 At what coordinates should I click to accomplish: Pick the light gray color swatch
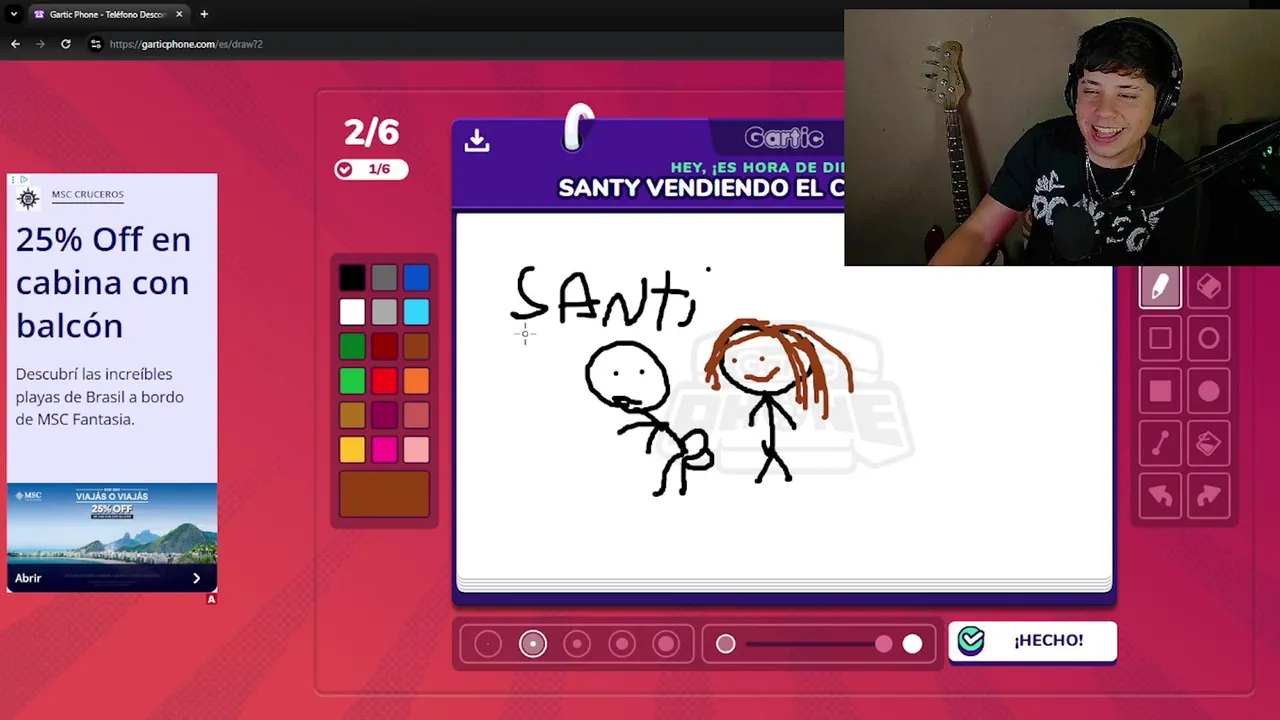click(x=384, y=312)
